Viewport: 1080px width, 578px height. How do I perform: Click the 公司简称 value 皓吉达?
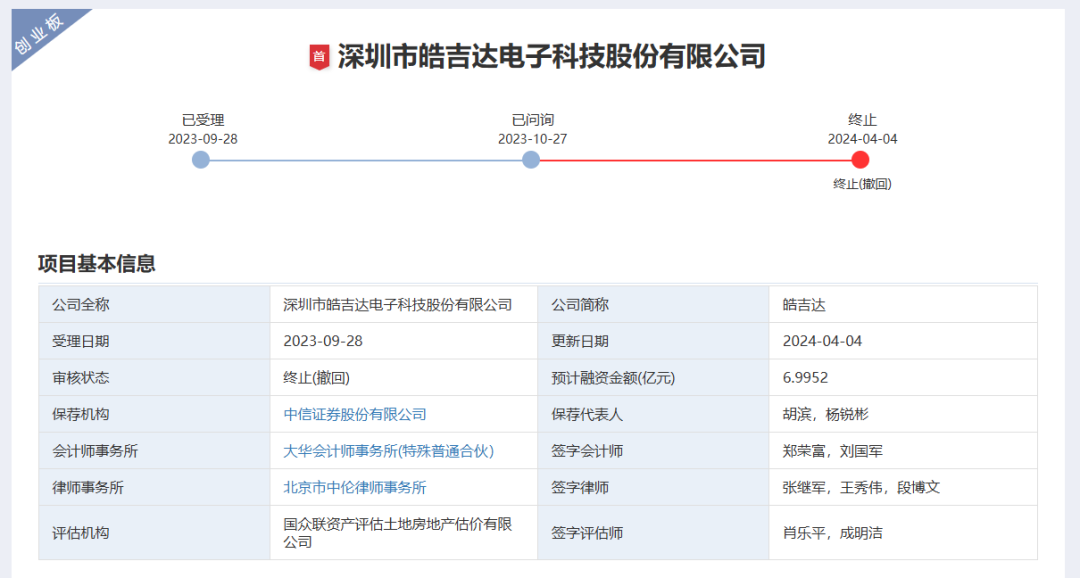[804, 305]
